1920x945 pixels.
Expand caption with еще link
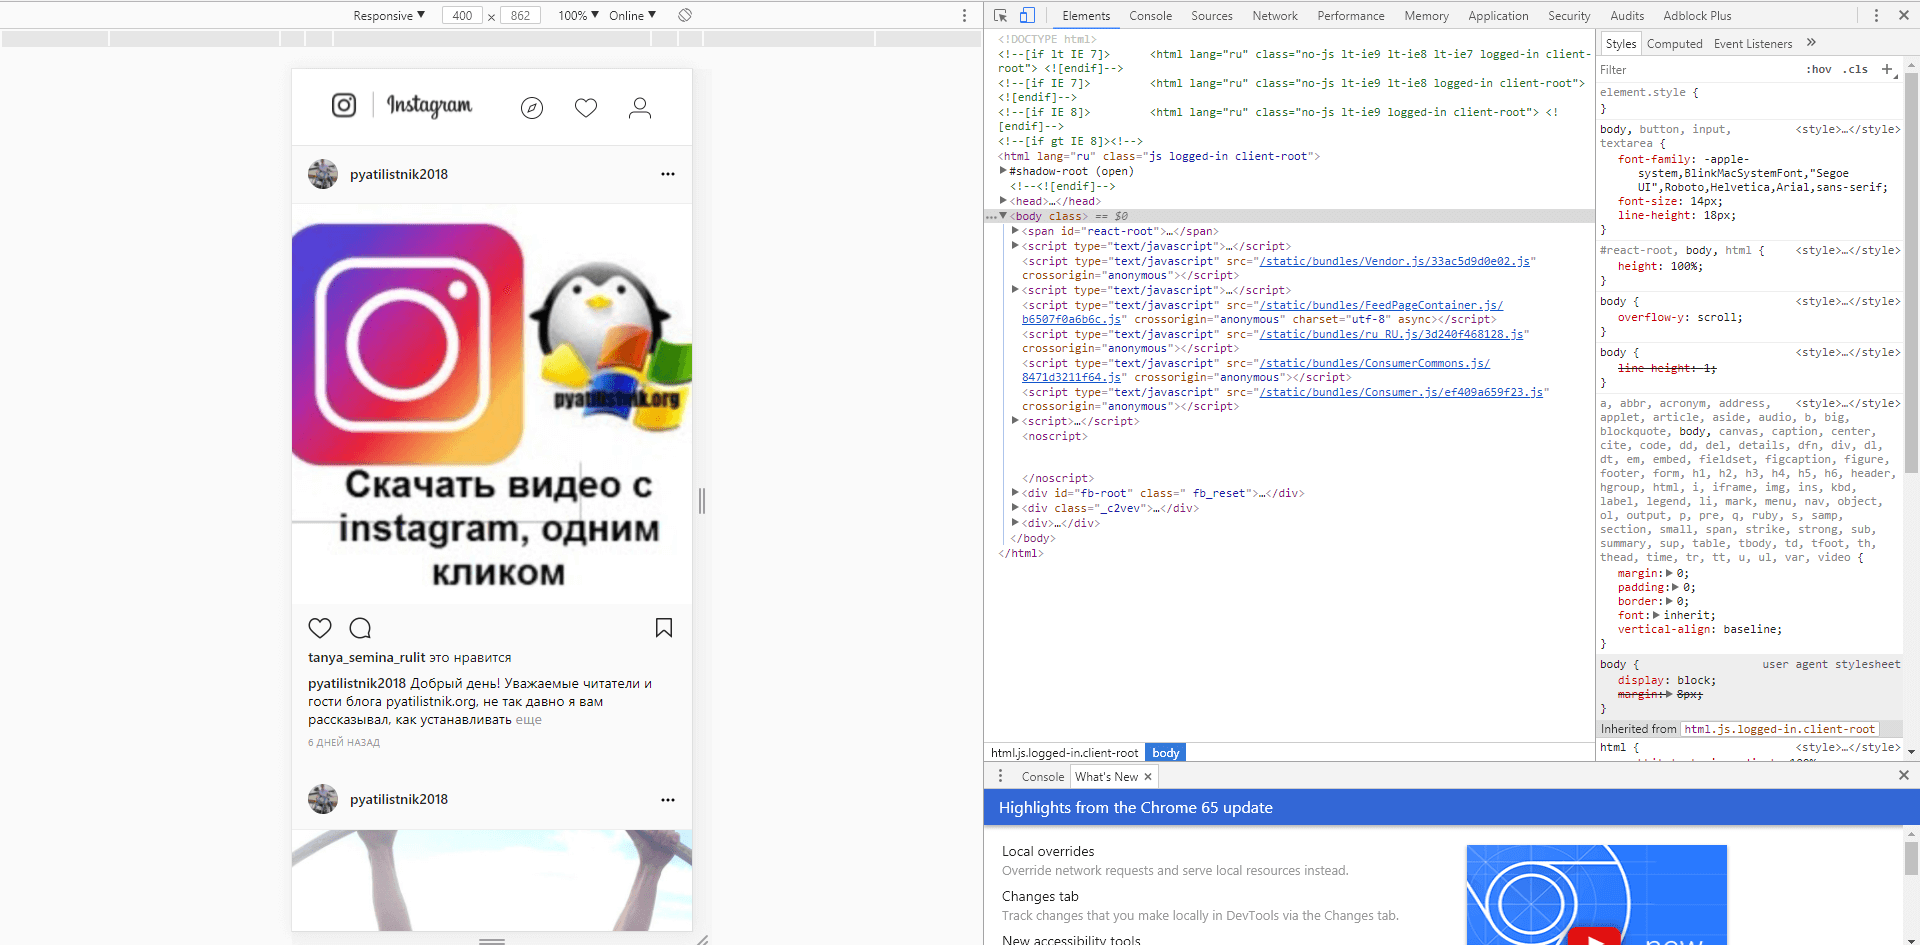(x=528, y=720)
